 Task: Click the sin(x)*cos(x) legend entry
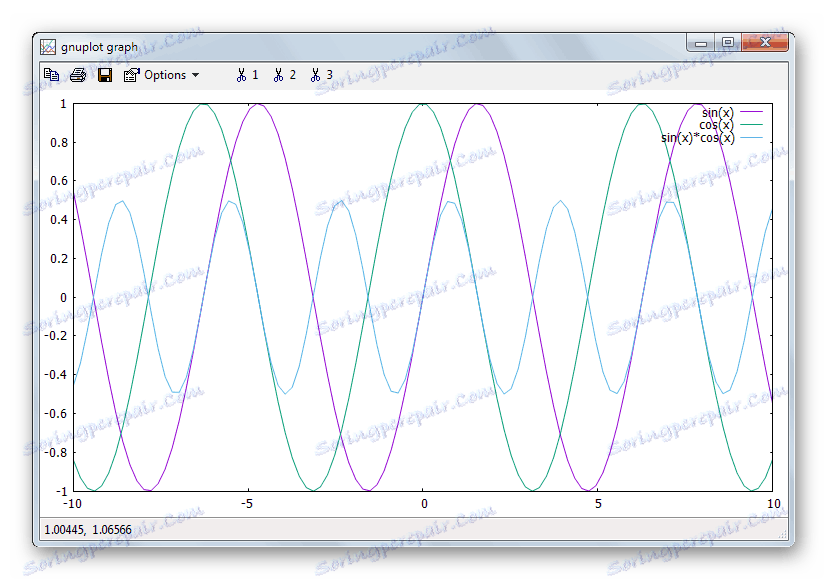click(698, 138)
